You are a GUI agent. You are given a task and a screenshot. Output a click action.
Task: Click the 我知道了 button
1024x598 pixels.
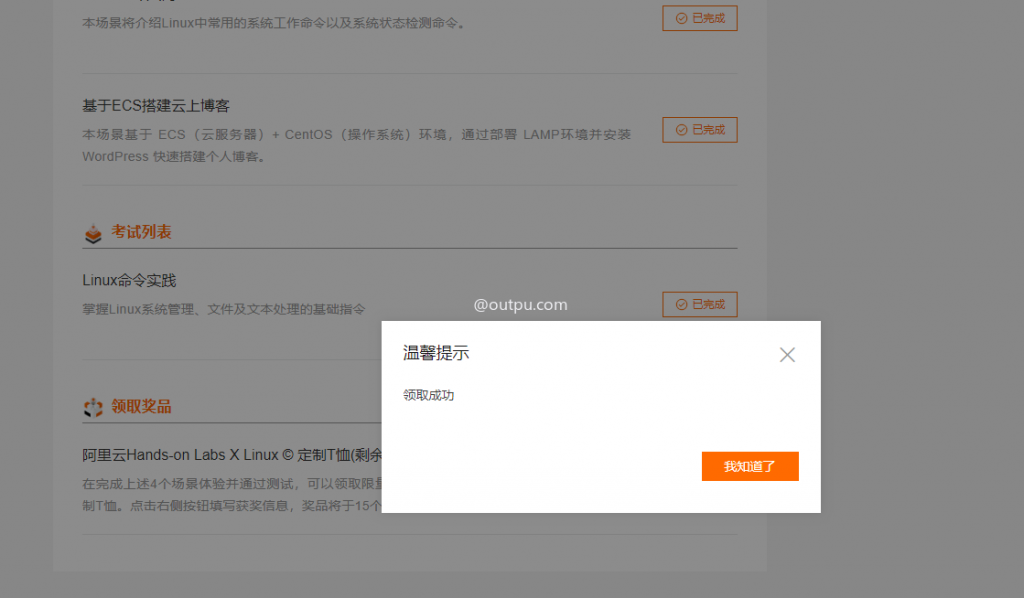(750, 466)
